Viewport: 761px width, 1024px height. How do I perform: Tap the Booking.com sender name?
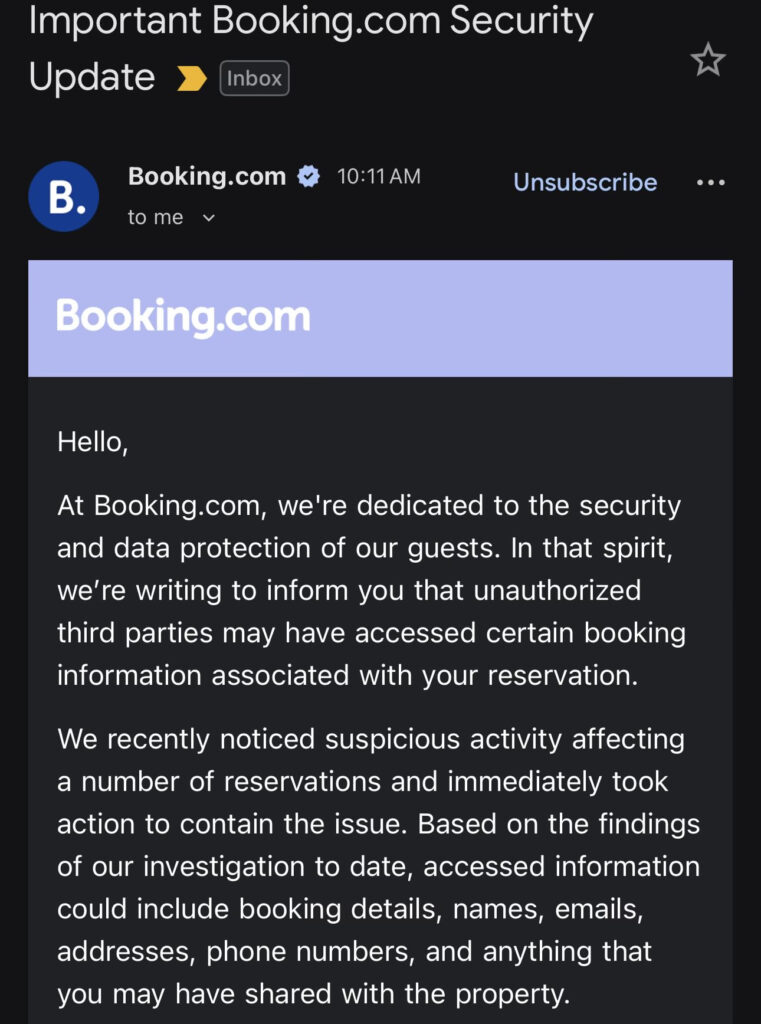[x=207, y=177]
